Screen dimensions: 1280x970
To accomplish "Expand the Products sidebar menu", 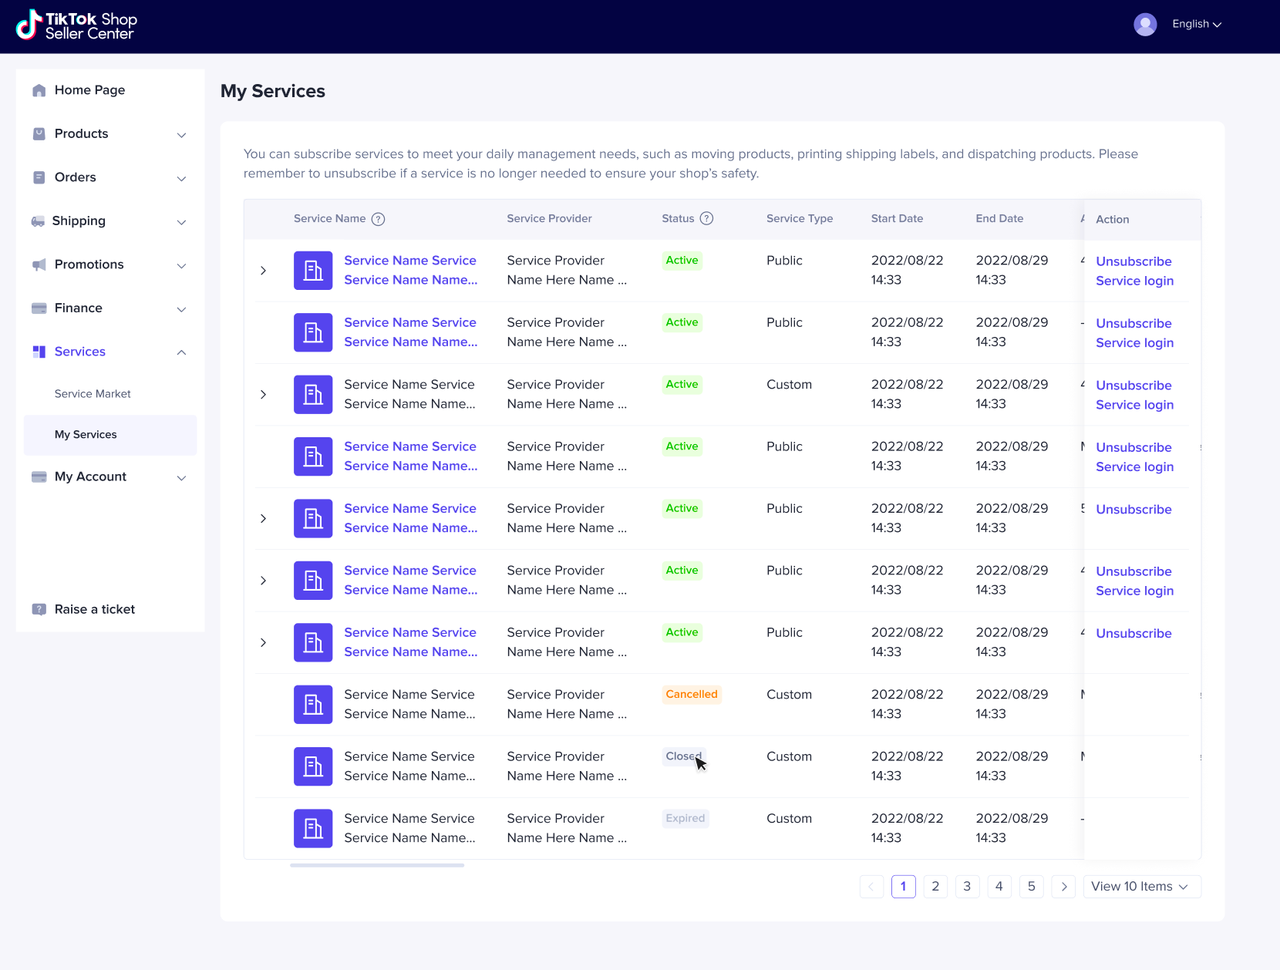I will point(181,135).
